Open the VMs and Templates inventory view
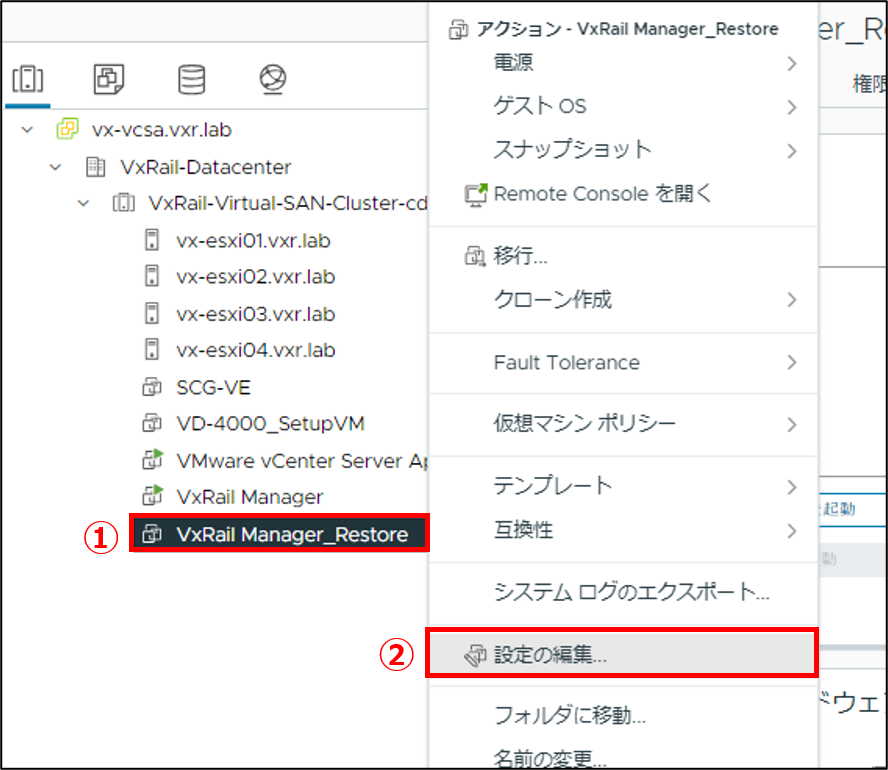 pos(109,79)
